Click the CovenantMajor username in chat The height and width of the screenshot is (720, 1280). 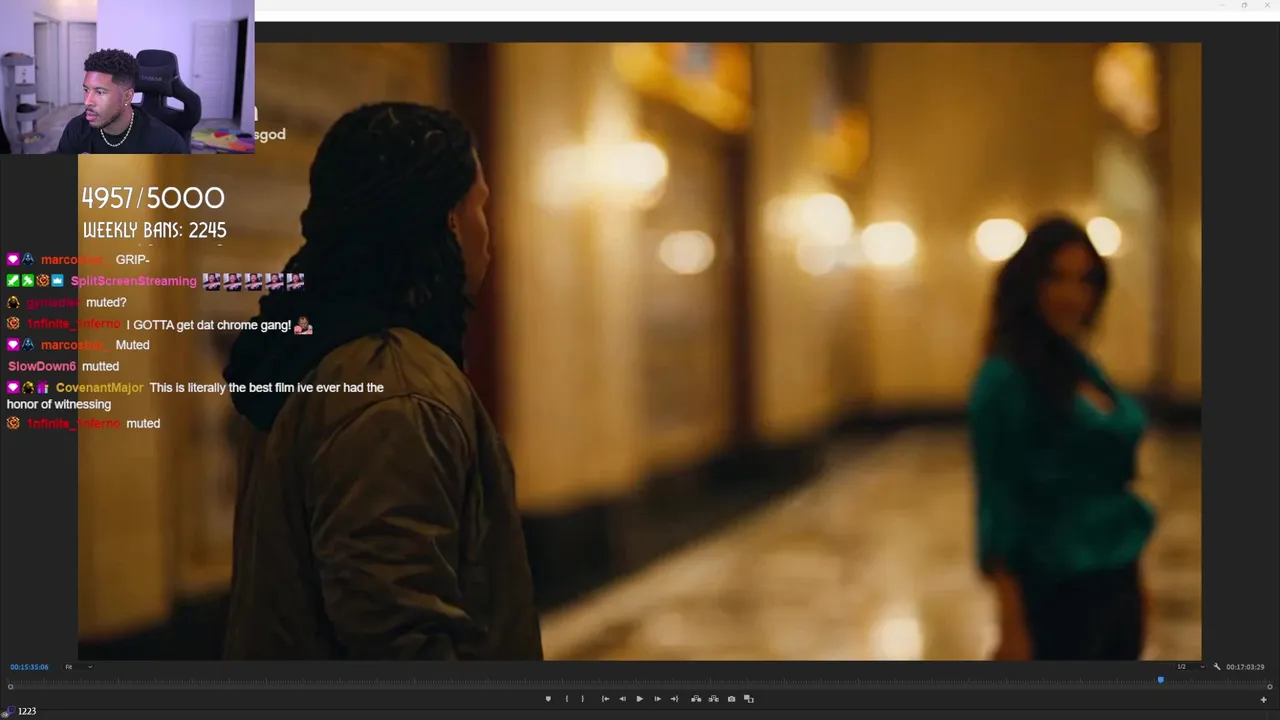click(99, 388)
